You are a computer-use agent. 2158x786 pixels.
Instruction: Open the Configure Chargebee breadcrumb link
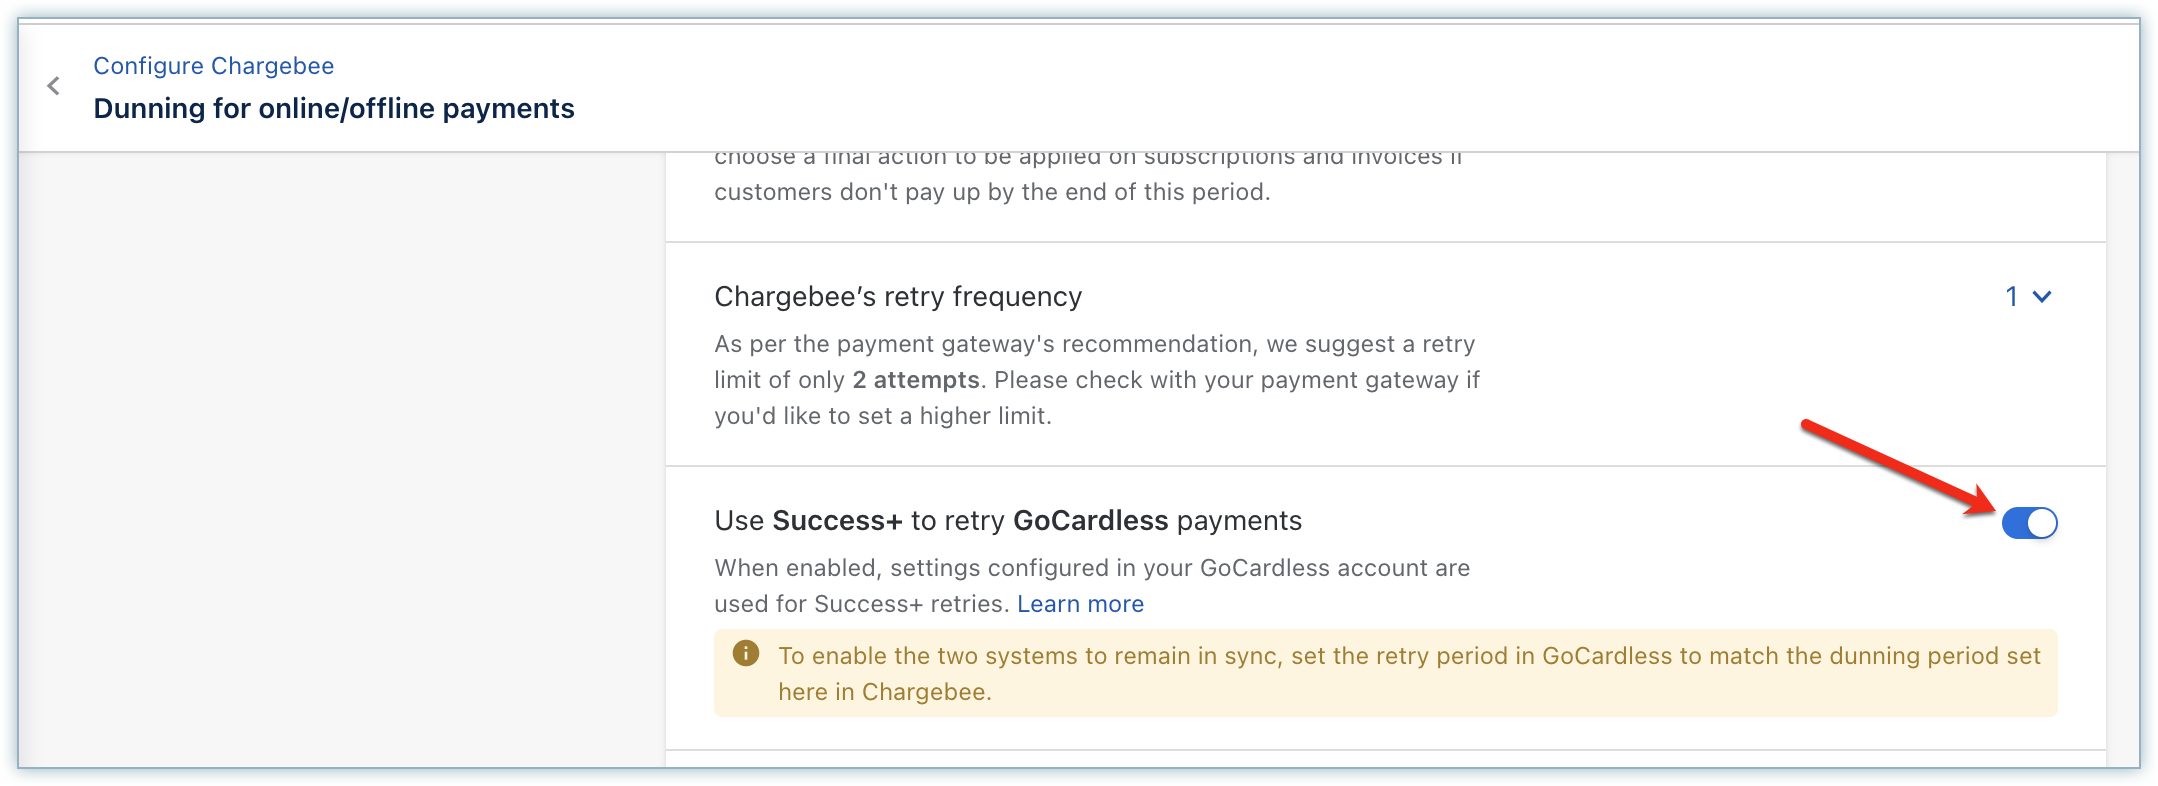(x=213, y=66)
